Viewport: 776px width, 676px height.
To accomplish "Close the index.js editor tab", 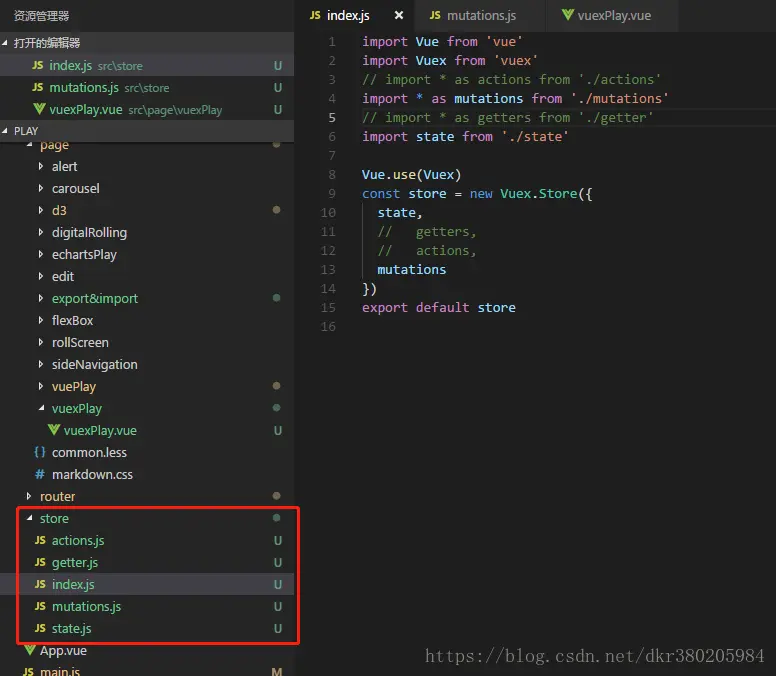I will tap(398, 15).
